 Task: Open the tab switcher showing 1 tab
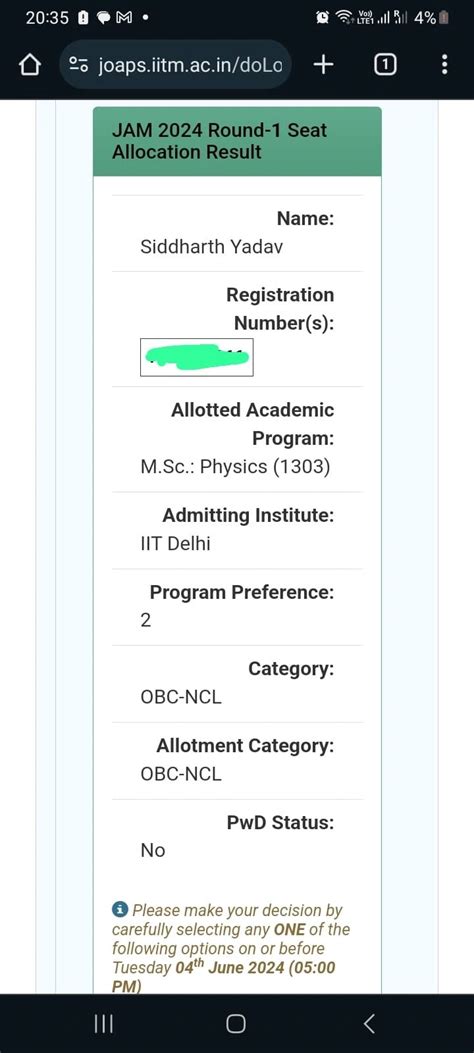coord(385,65)
